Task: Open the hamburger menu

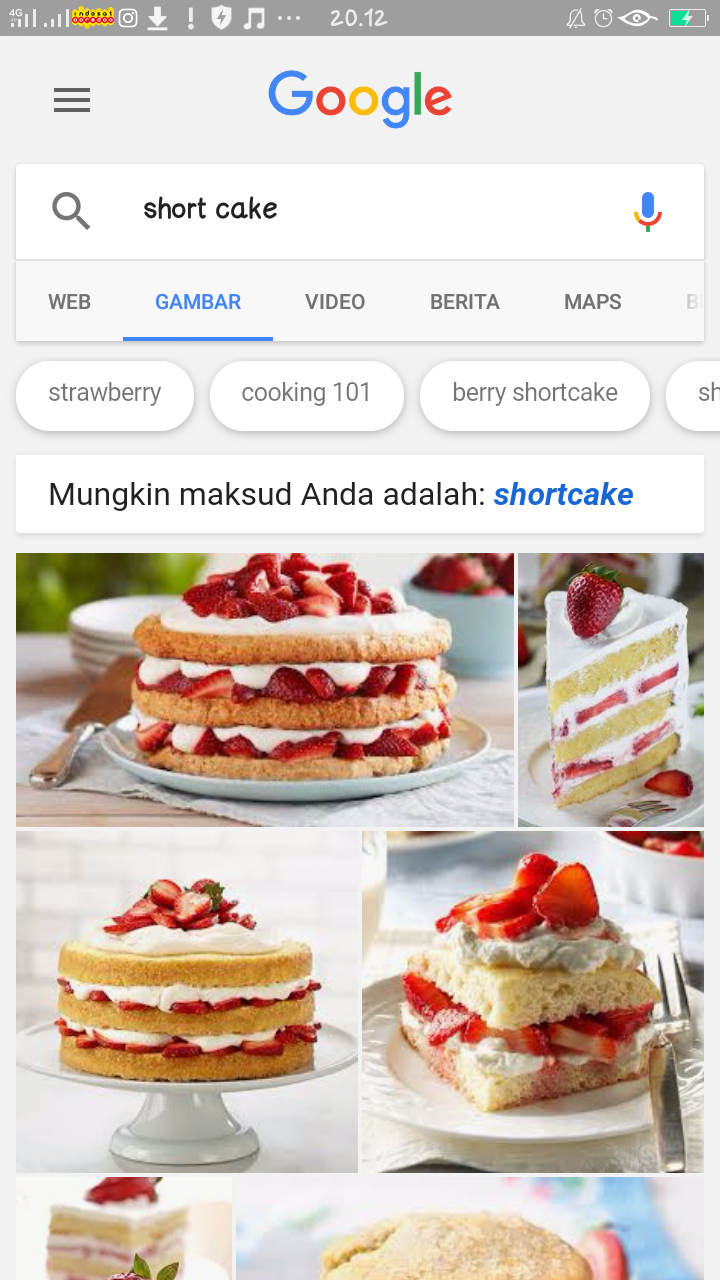Action: click(x=72, y=100)
